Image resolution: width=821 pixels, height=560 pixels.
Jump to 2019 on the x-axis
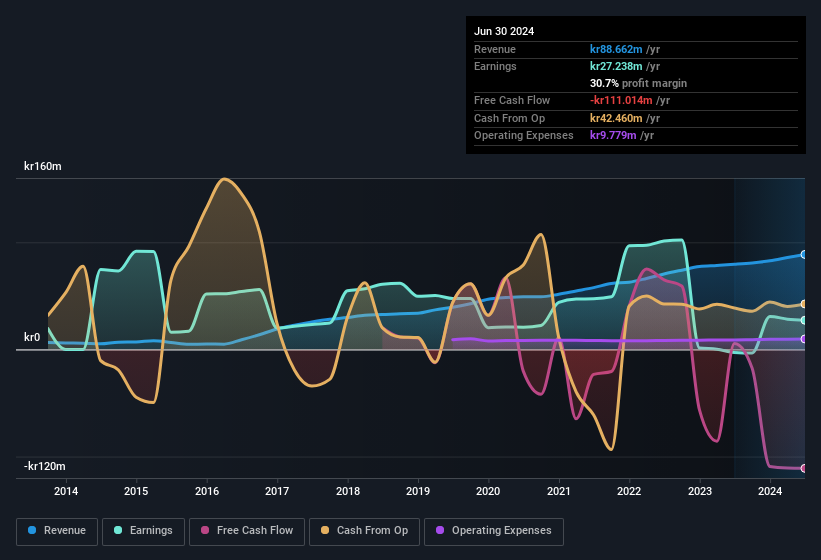point(418,491)
